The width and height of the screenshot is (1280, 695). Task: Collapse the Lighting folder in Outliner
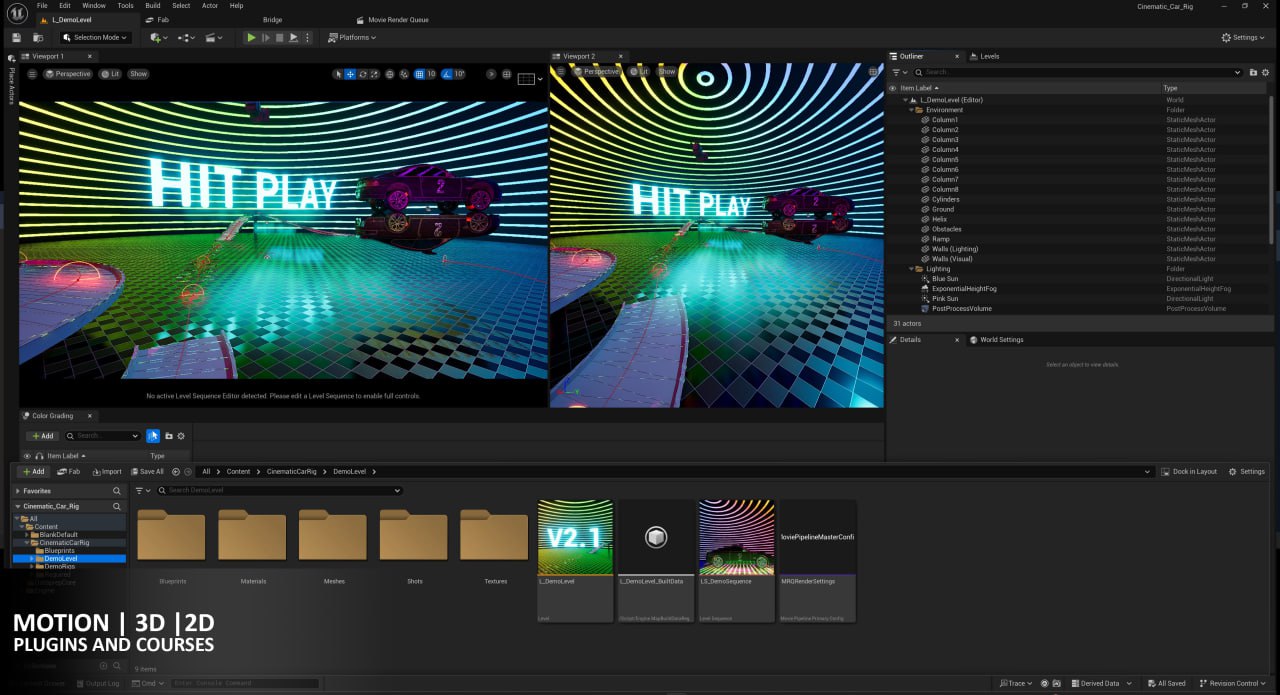click(912, 269)
